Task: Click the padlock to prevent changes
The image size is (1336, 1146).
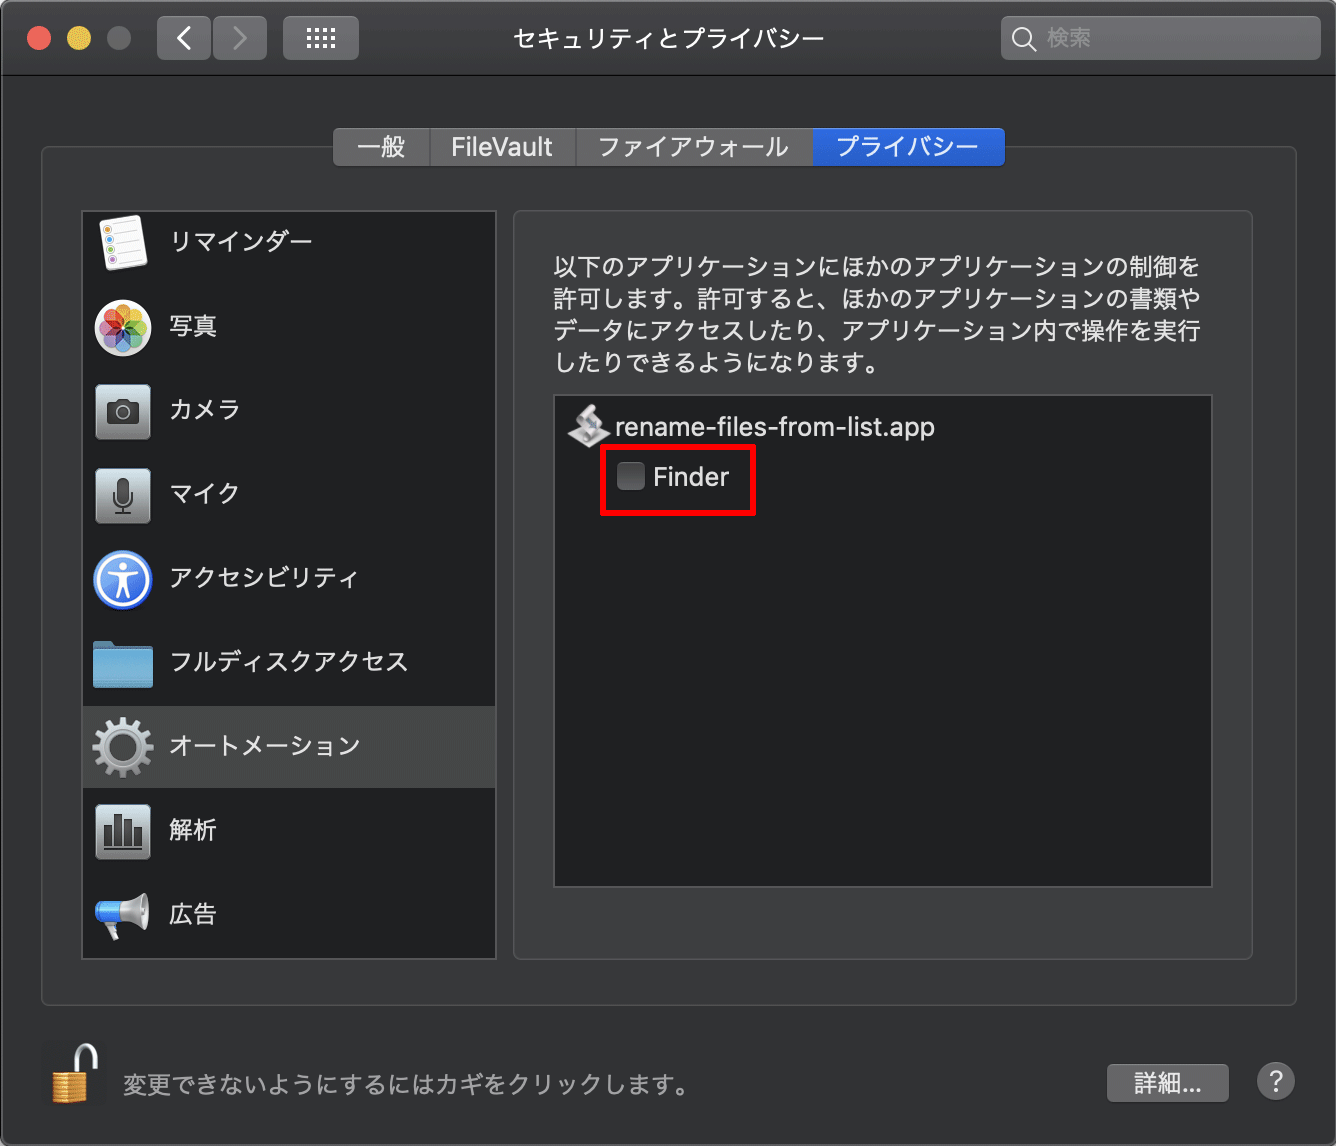Action: point(75,1074)
